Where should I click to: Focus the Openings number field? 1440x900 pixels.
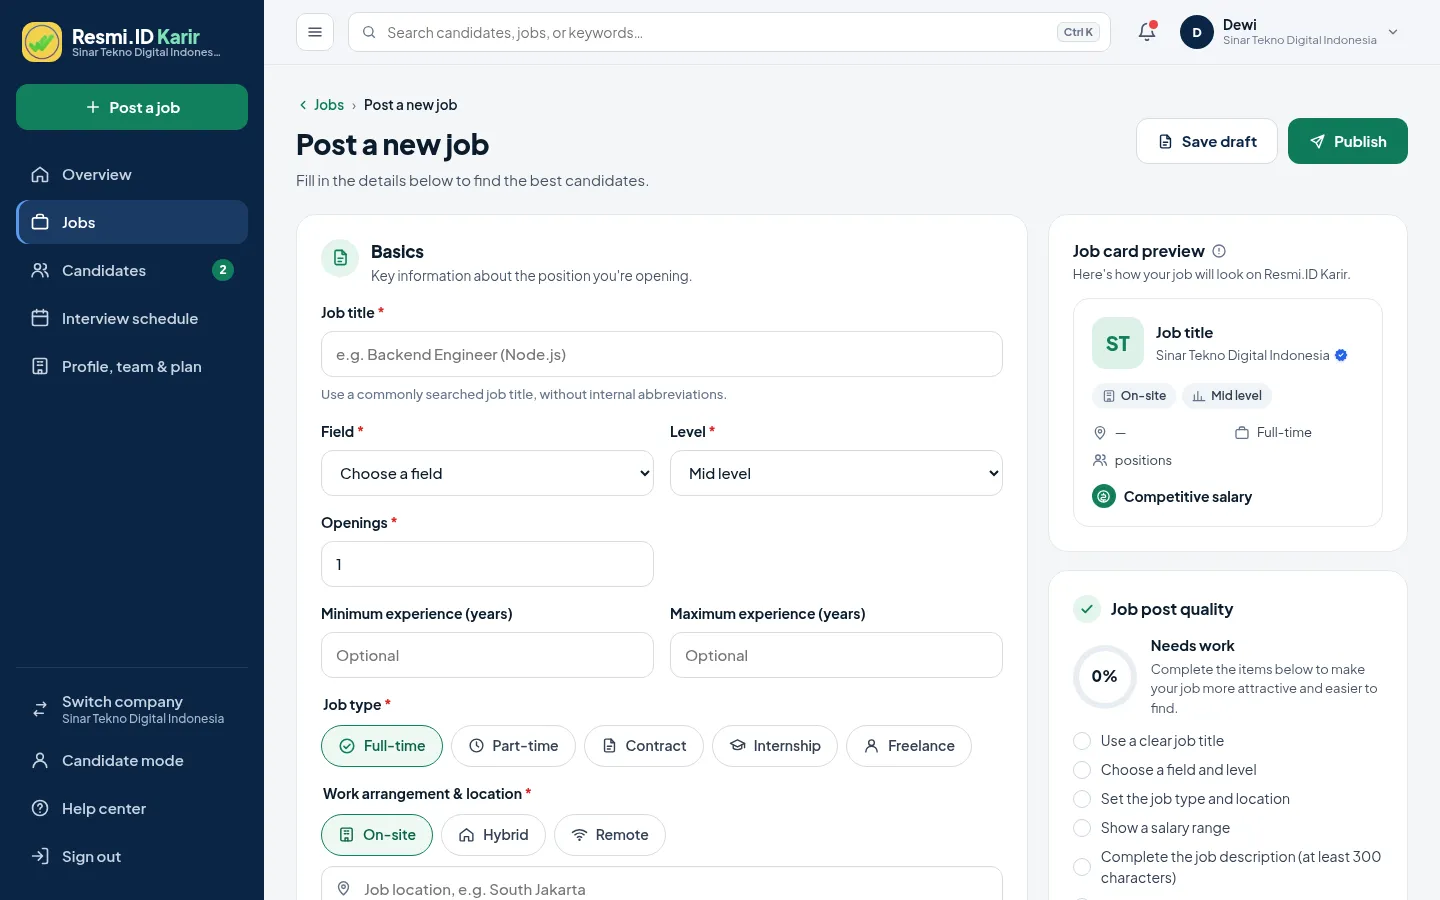point(487,564)
